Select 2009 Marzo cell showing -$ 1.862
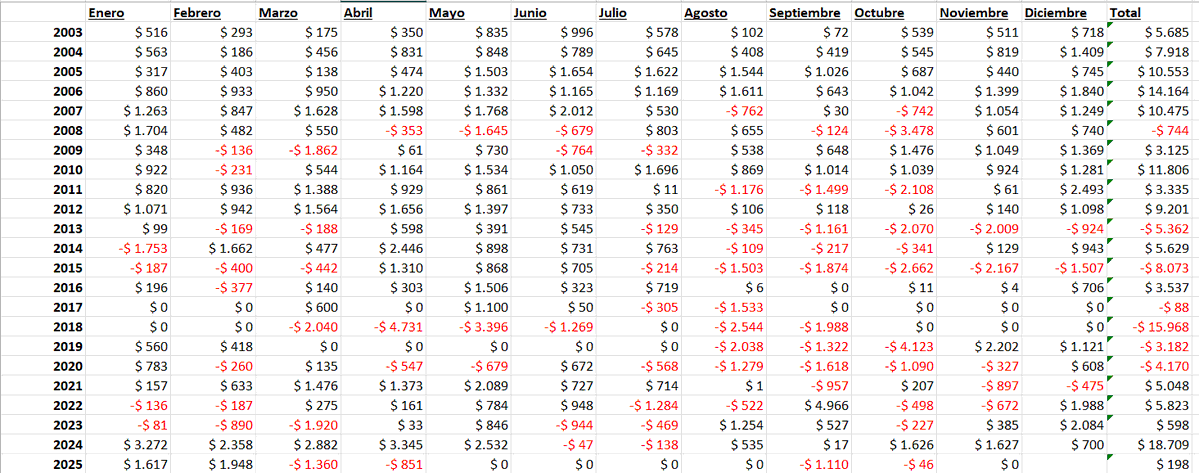1199x473 pixels. [x=298, y=150]
